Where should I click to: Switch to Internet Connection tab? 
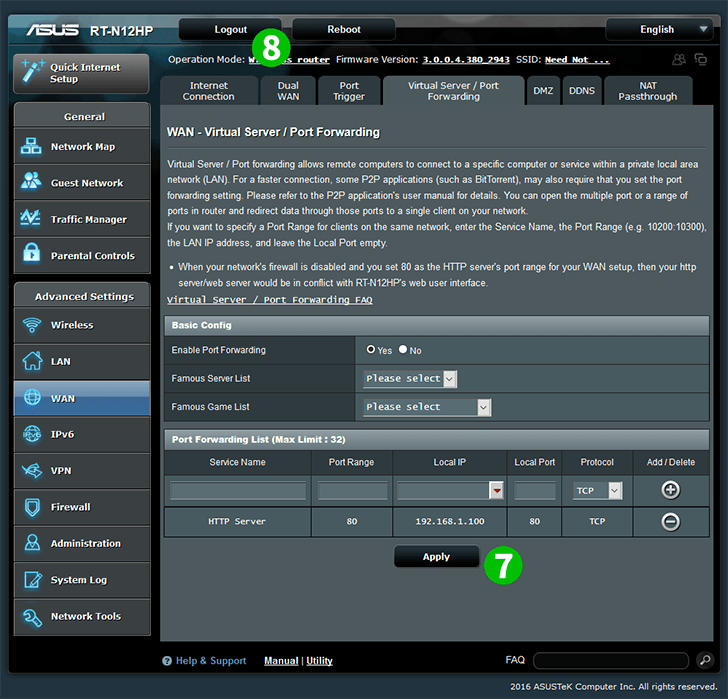pyautogui.click(x=208, y=91)
